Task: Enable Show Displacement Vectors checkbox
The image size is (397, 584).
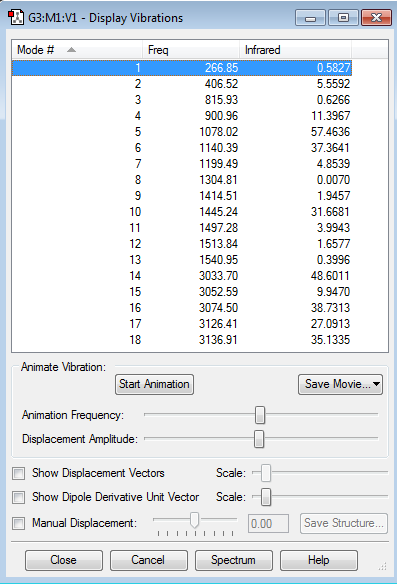Action: pyautogui.click(x=18, y=473)
